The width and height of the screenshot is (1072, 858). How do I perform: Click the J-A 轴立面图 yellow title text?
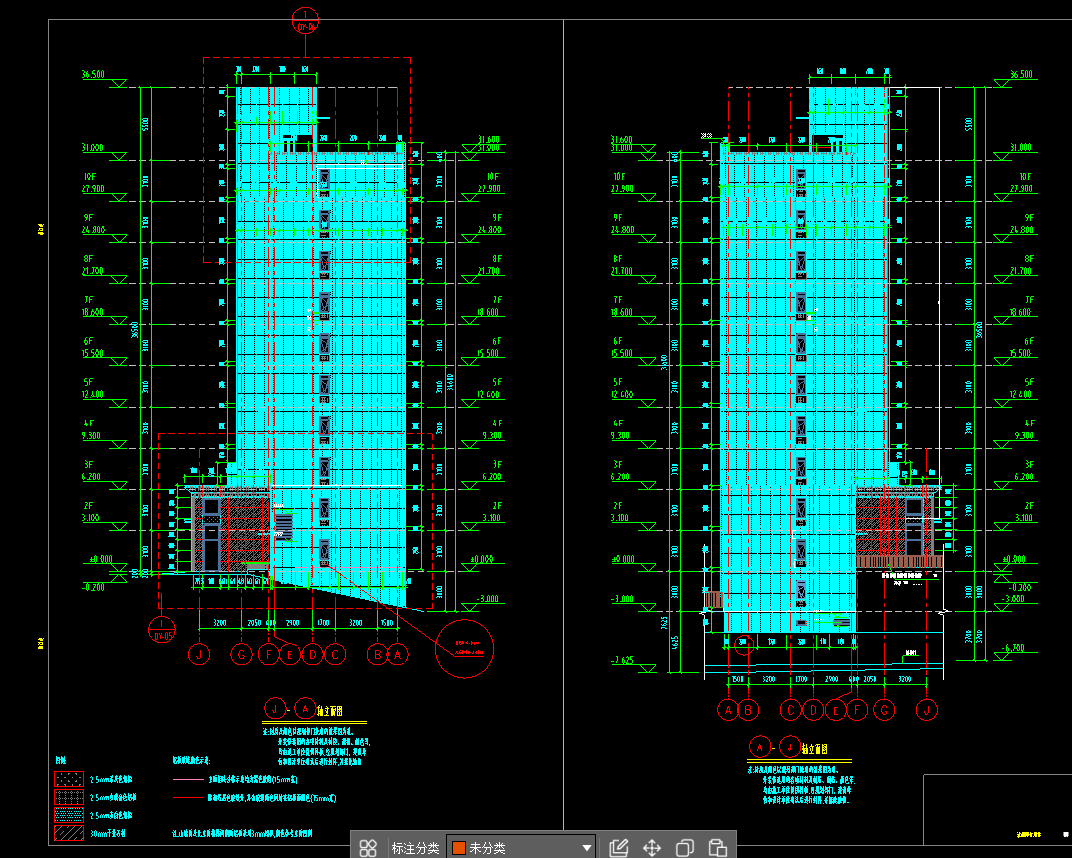click(329, 711)
